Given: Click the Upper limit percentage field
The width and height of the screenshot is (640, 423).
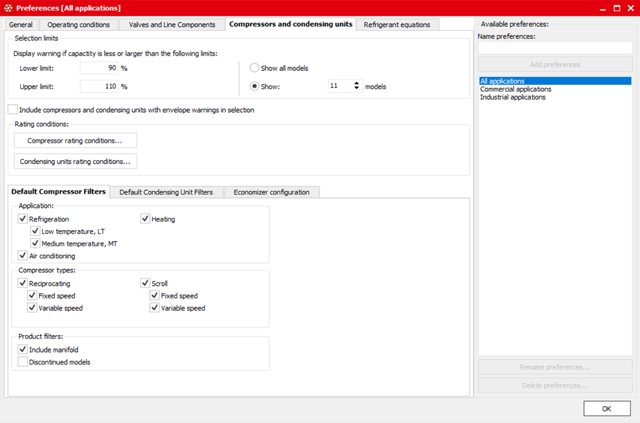Looking at the screenshot, I should coord(98,86).
